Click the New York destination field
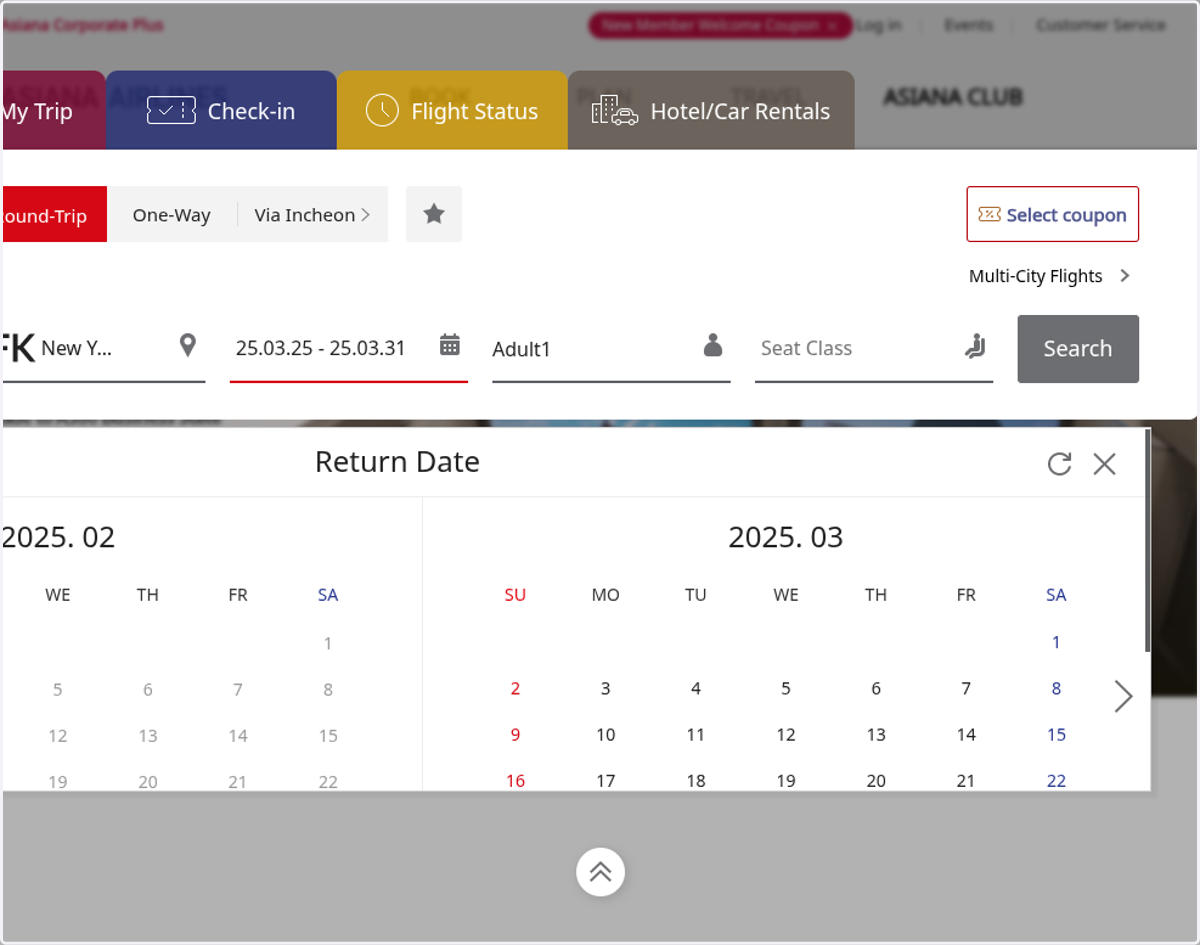The height and width of the screenshot is (945, 1200). [104, 348]
